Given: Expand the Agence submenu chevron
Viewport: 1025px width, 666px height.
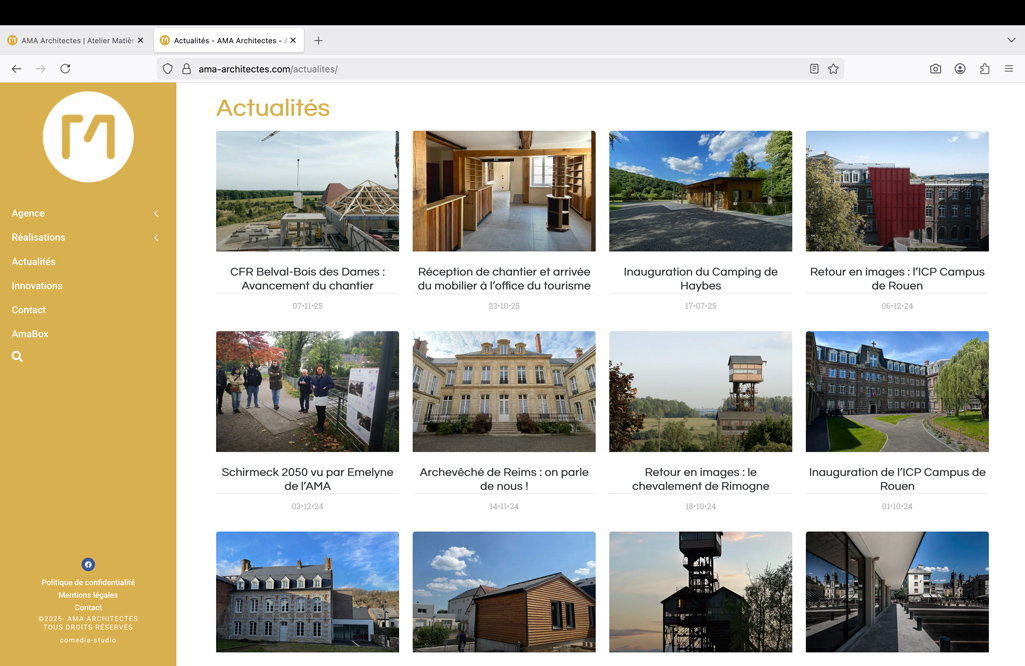Looking at the screenshot, I should (156, 214).
